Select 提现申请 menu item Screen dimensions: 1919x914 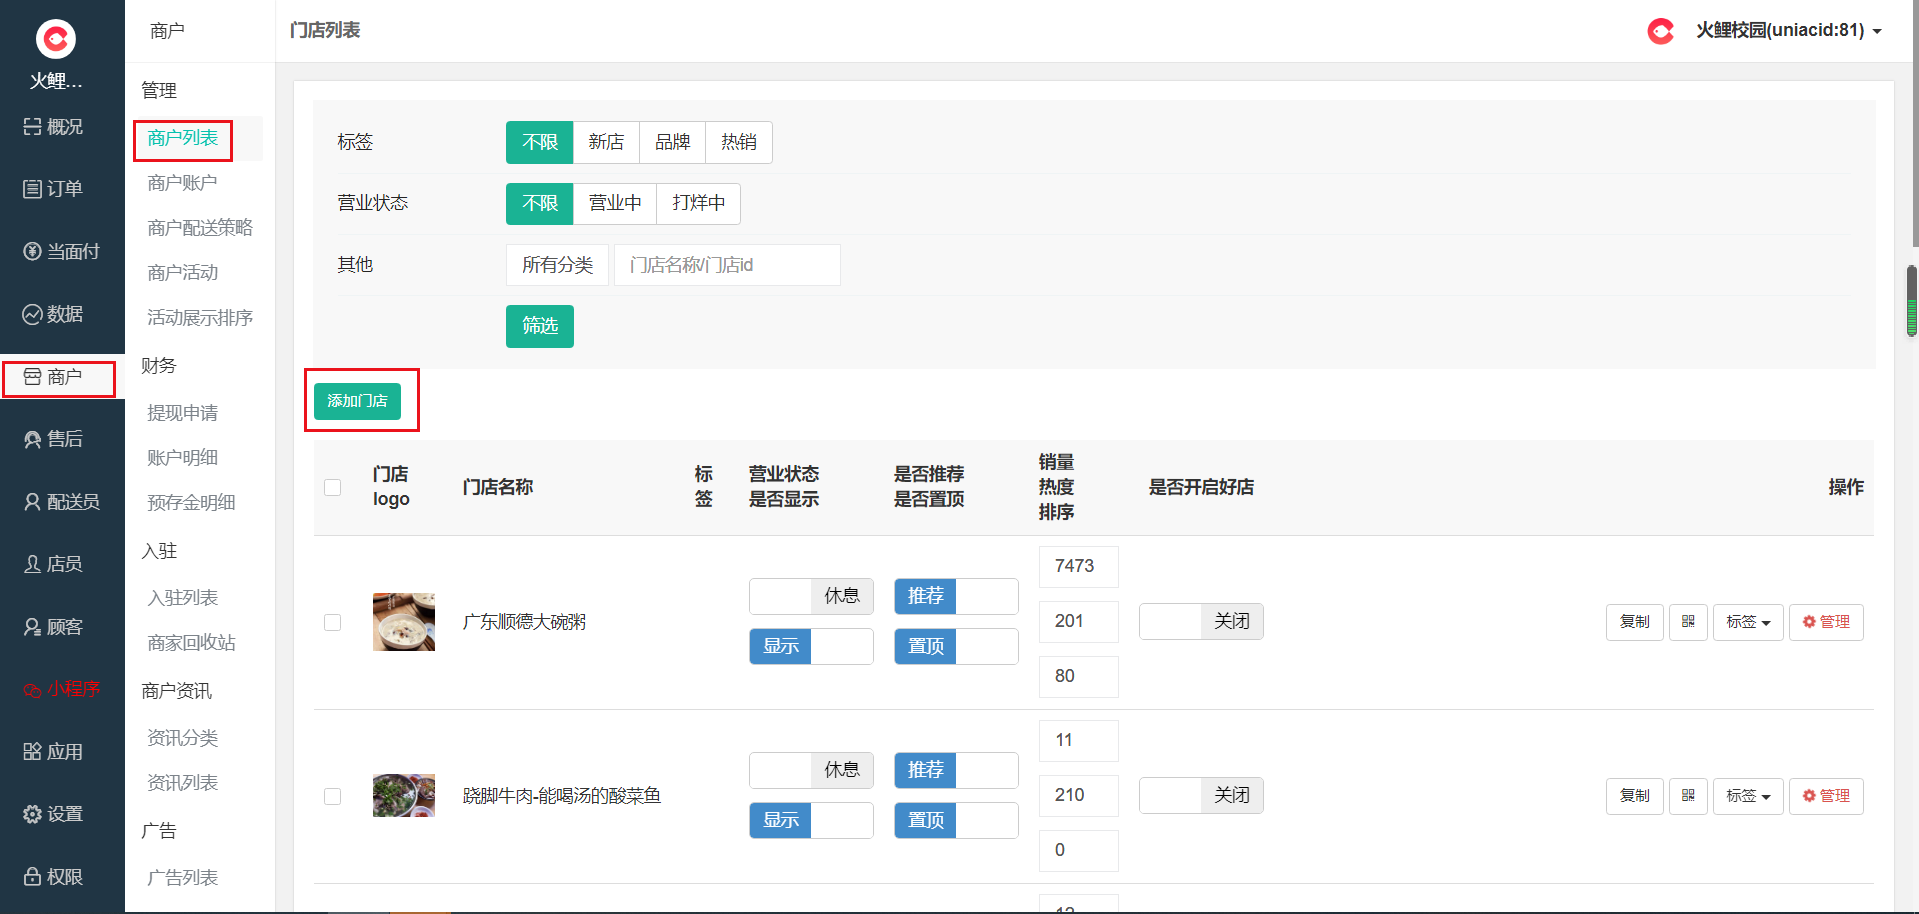tap(182, 413)
